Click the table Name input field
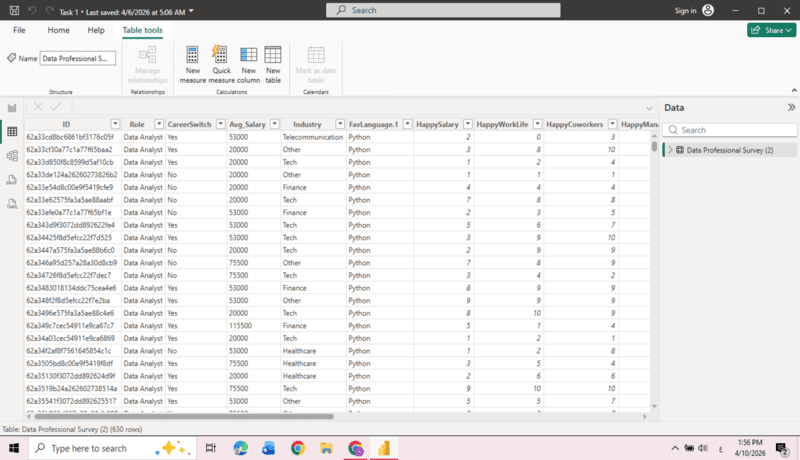The height and width of the screenshot is (460, 800). (x=78, y=59)
